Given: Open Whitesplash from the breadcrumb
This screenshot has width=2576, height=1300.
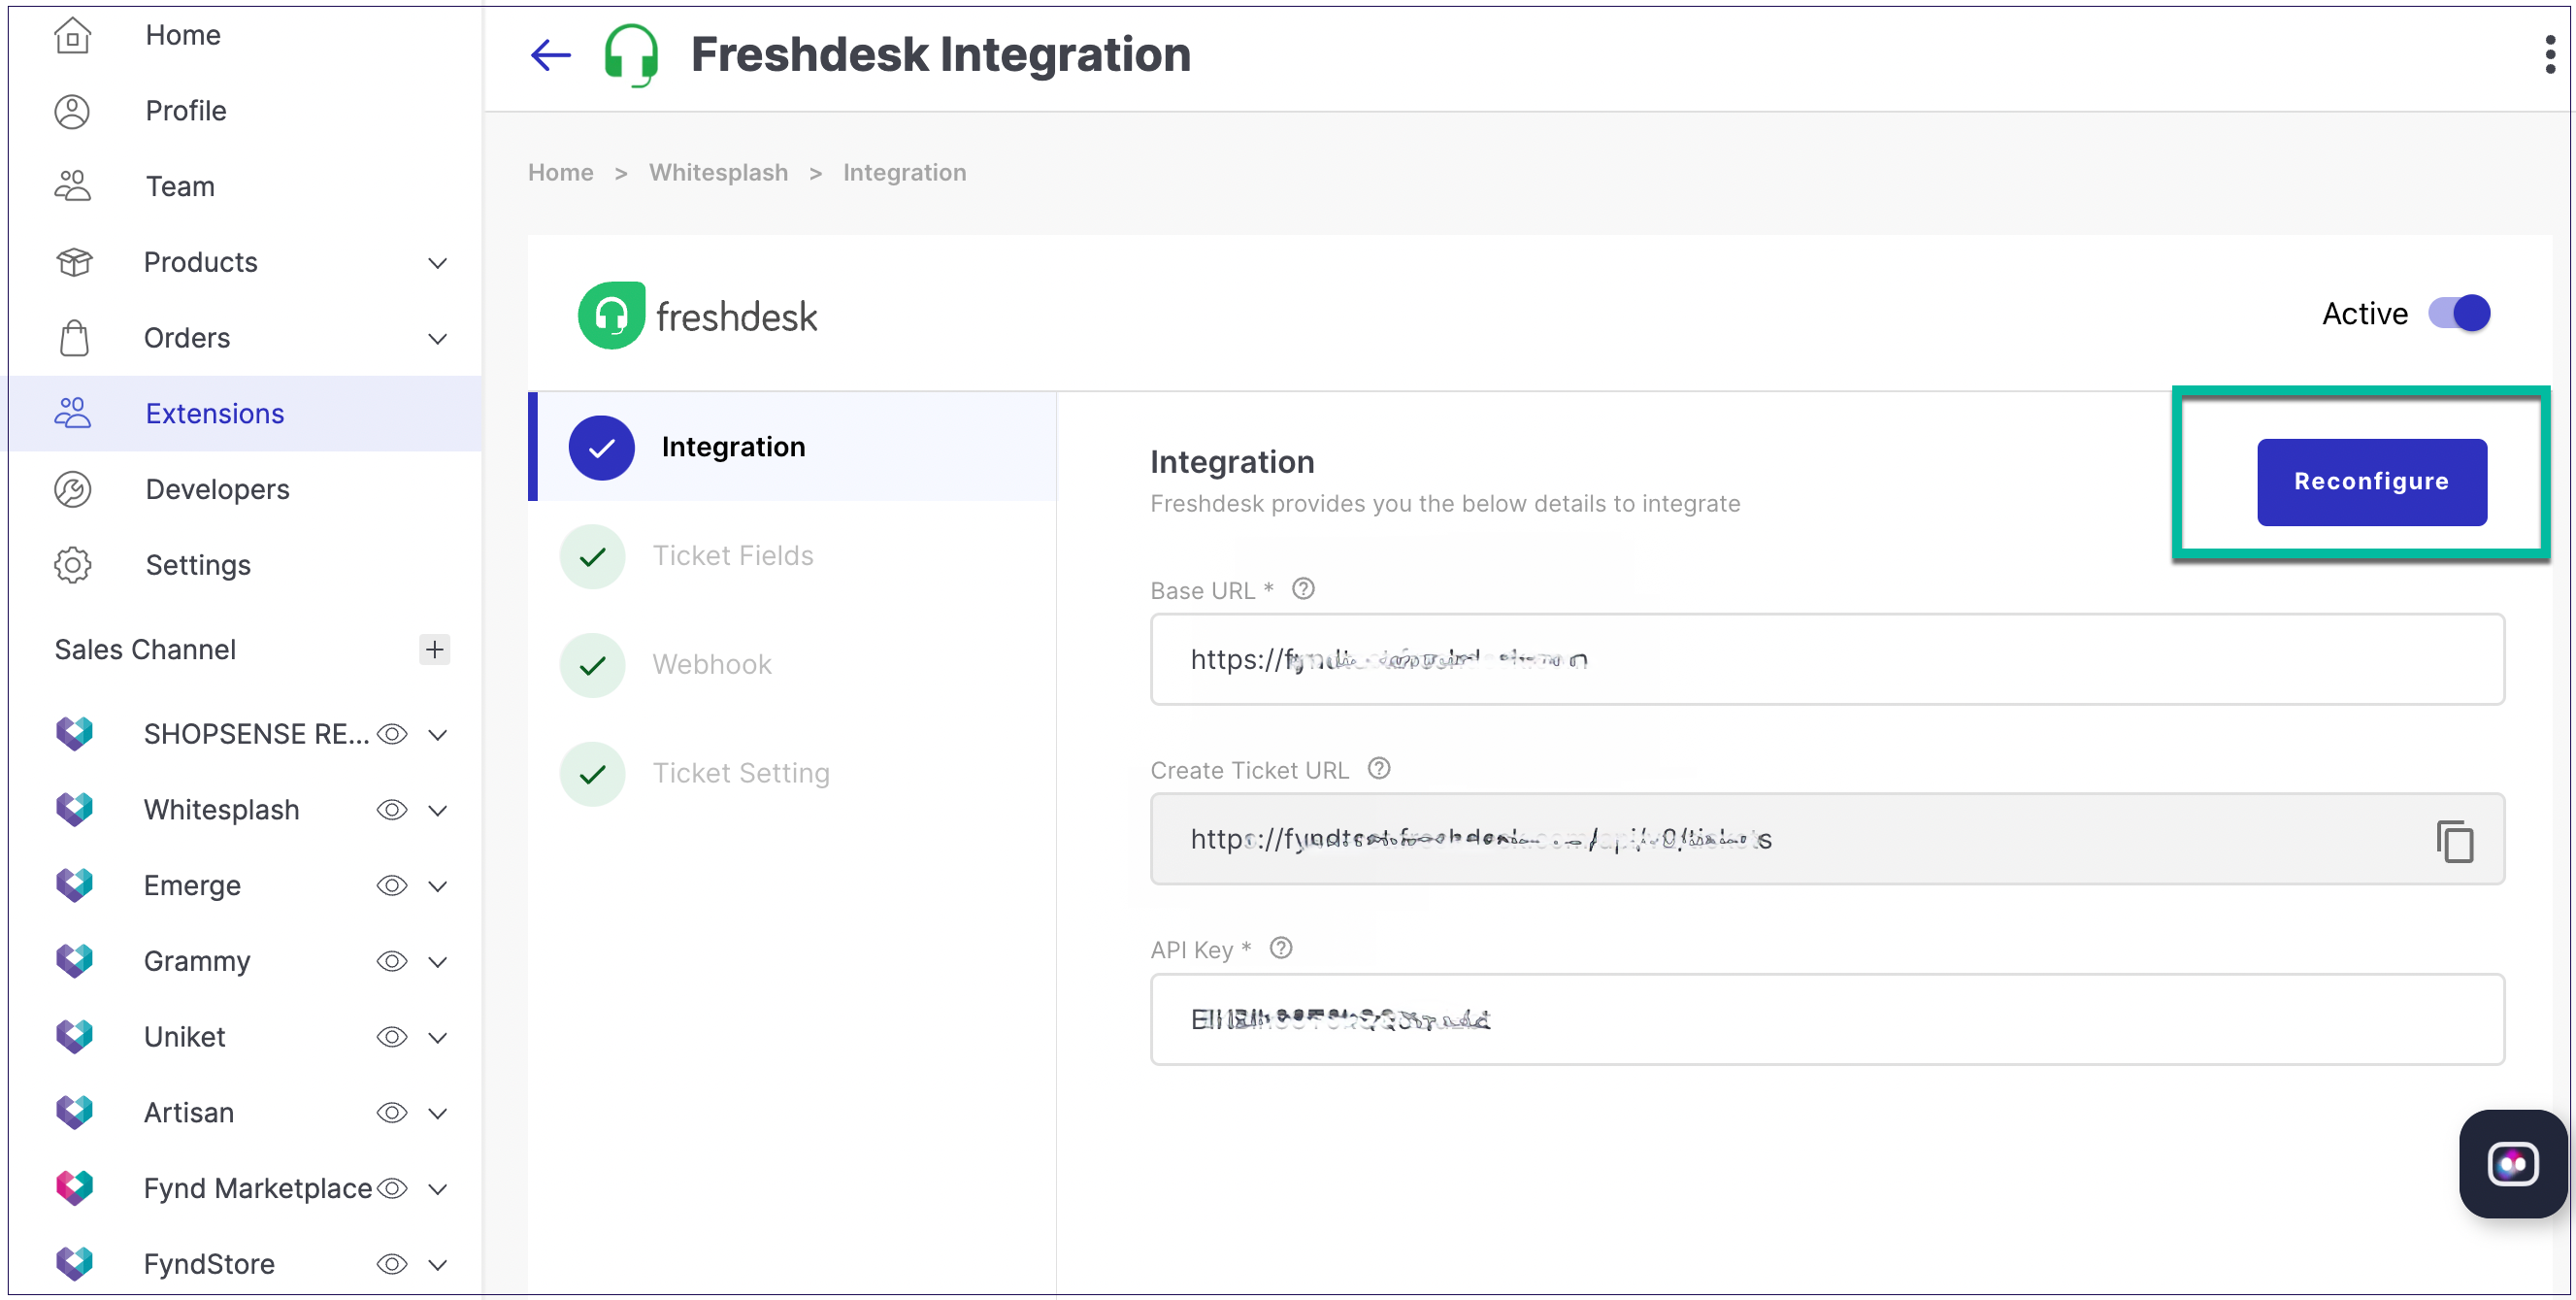Looking at the screenshot, I should tap(718, 172).
